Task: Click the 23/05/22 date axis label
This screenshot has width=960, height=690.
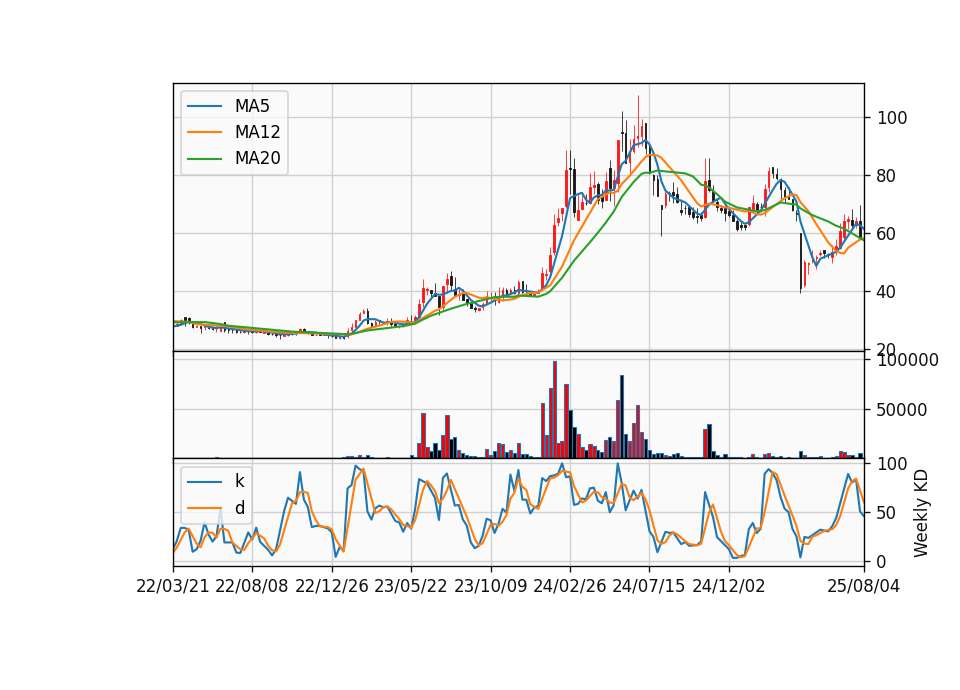Action: click(411, 586)
